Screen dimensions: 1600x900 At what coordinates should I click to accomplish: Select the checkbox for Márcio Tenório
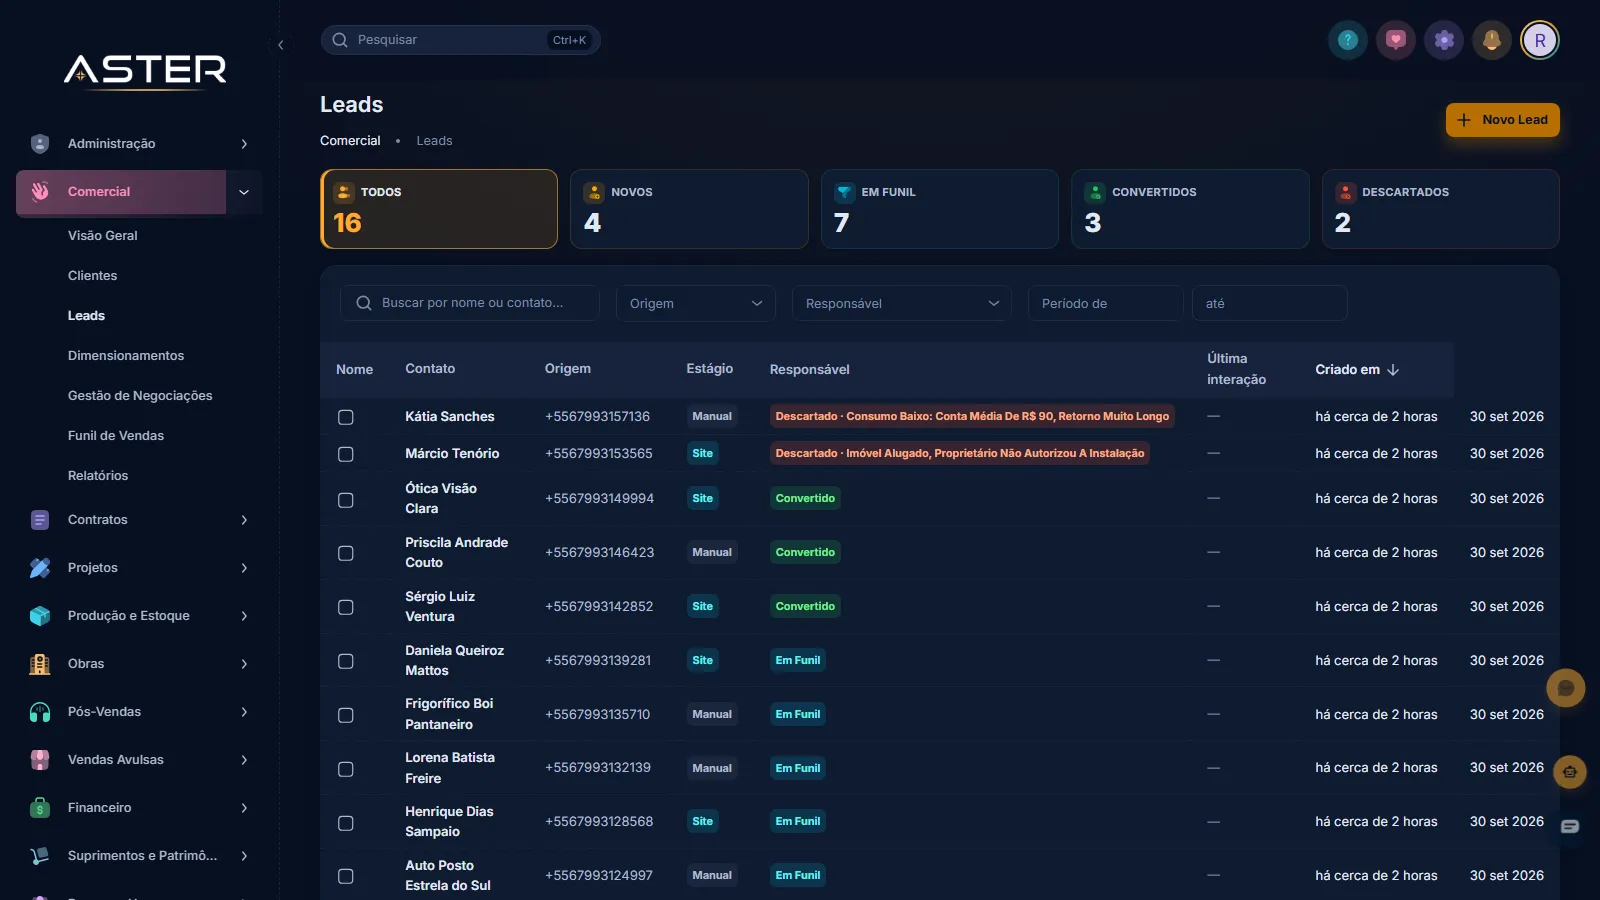(346, 454)
